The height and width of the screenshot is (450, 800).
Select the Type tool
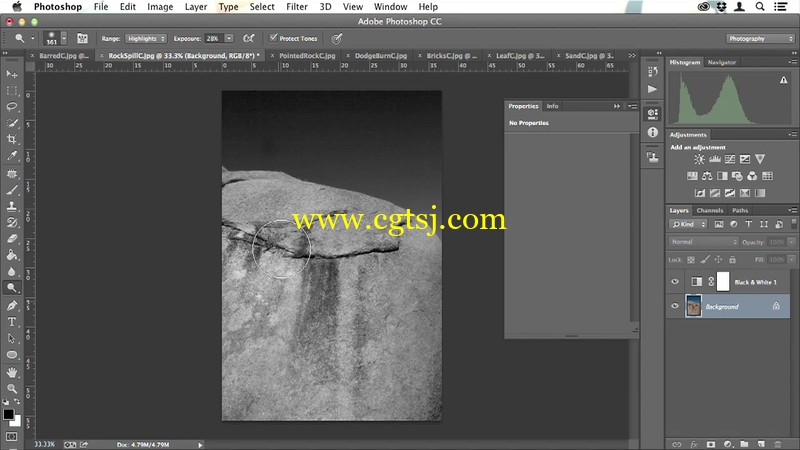click(11, 322)
